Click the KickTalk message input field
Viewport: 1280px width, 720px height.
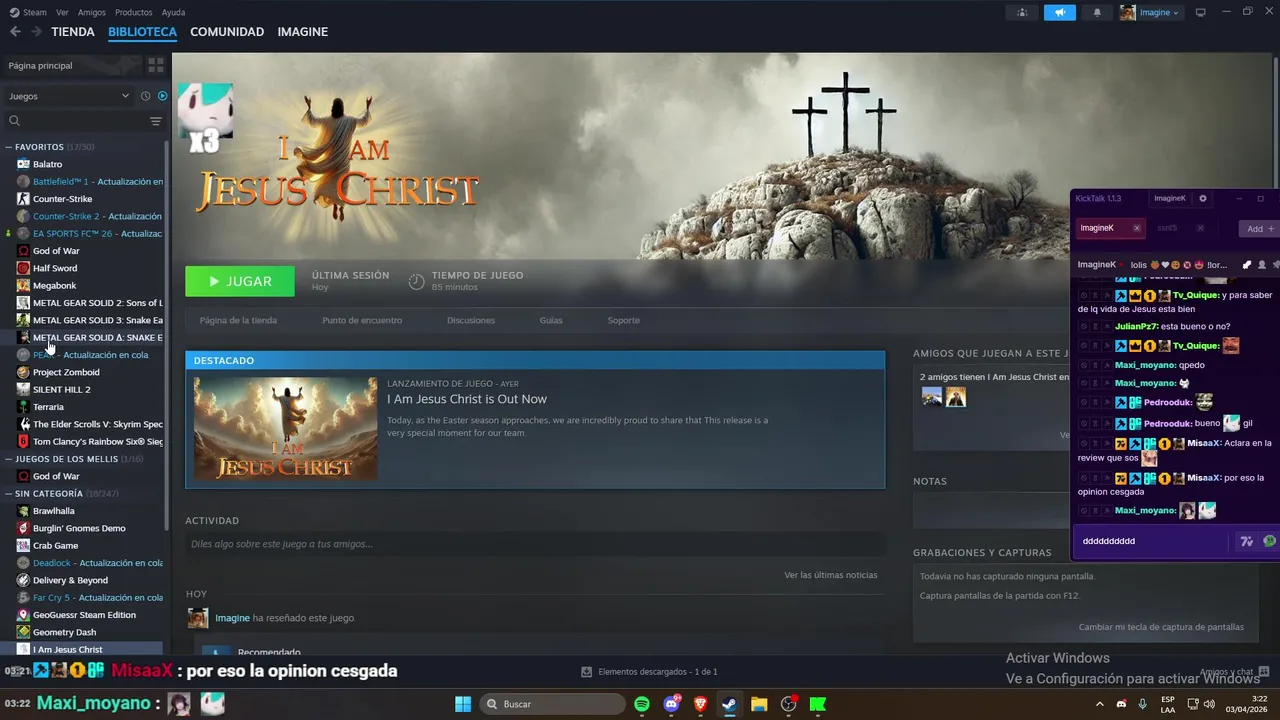pyautogui.click(x=1152, y=541)
